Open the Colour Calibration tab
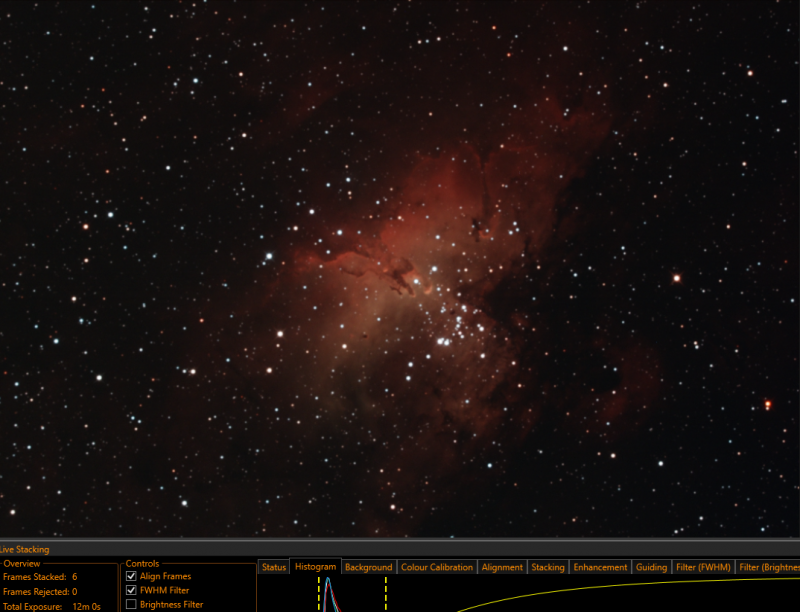 click(437, 567)
